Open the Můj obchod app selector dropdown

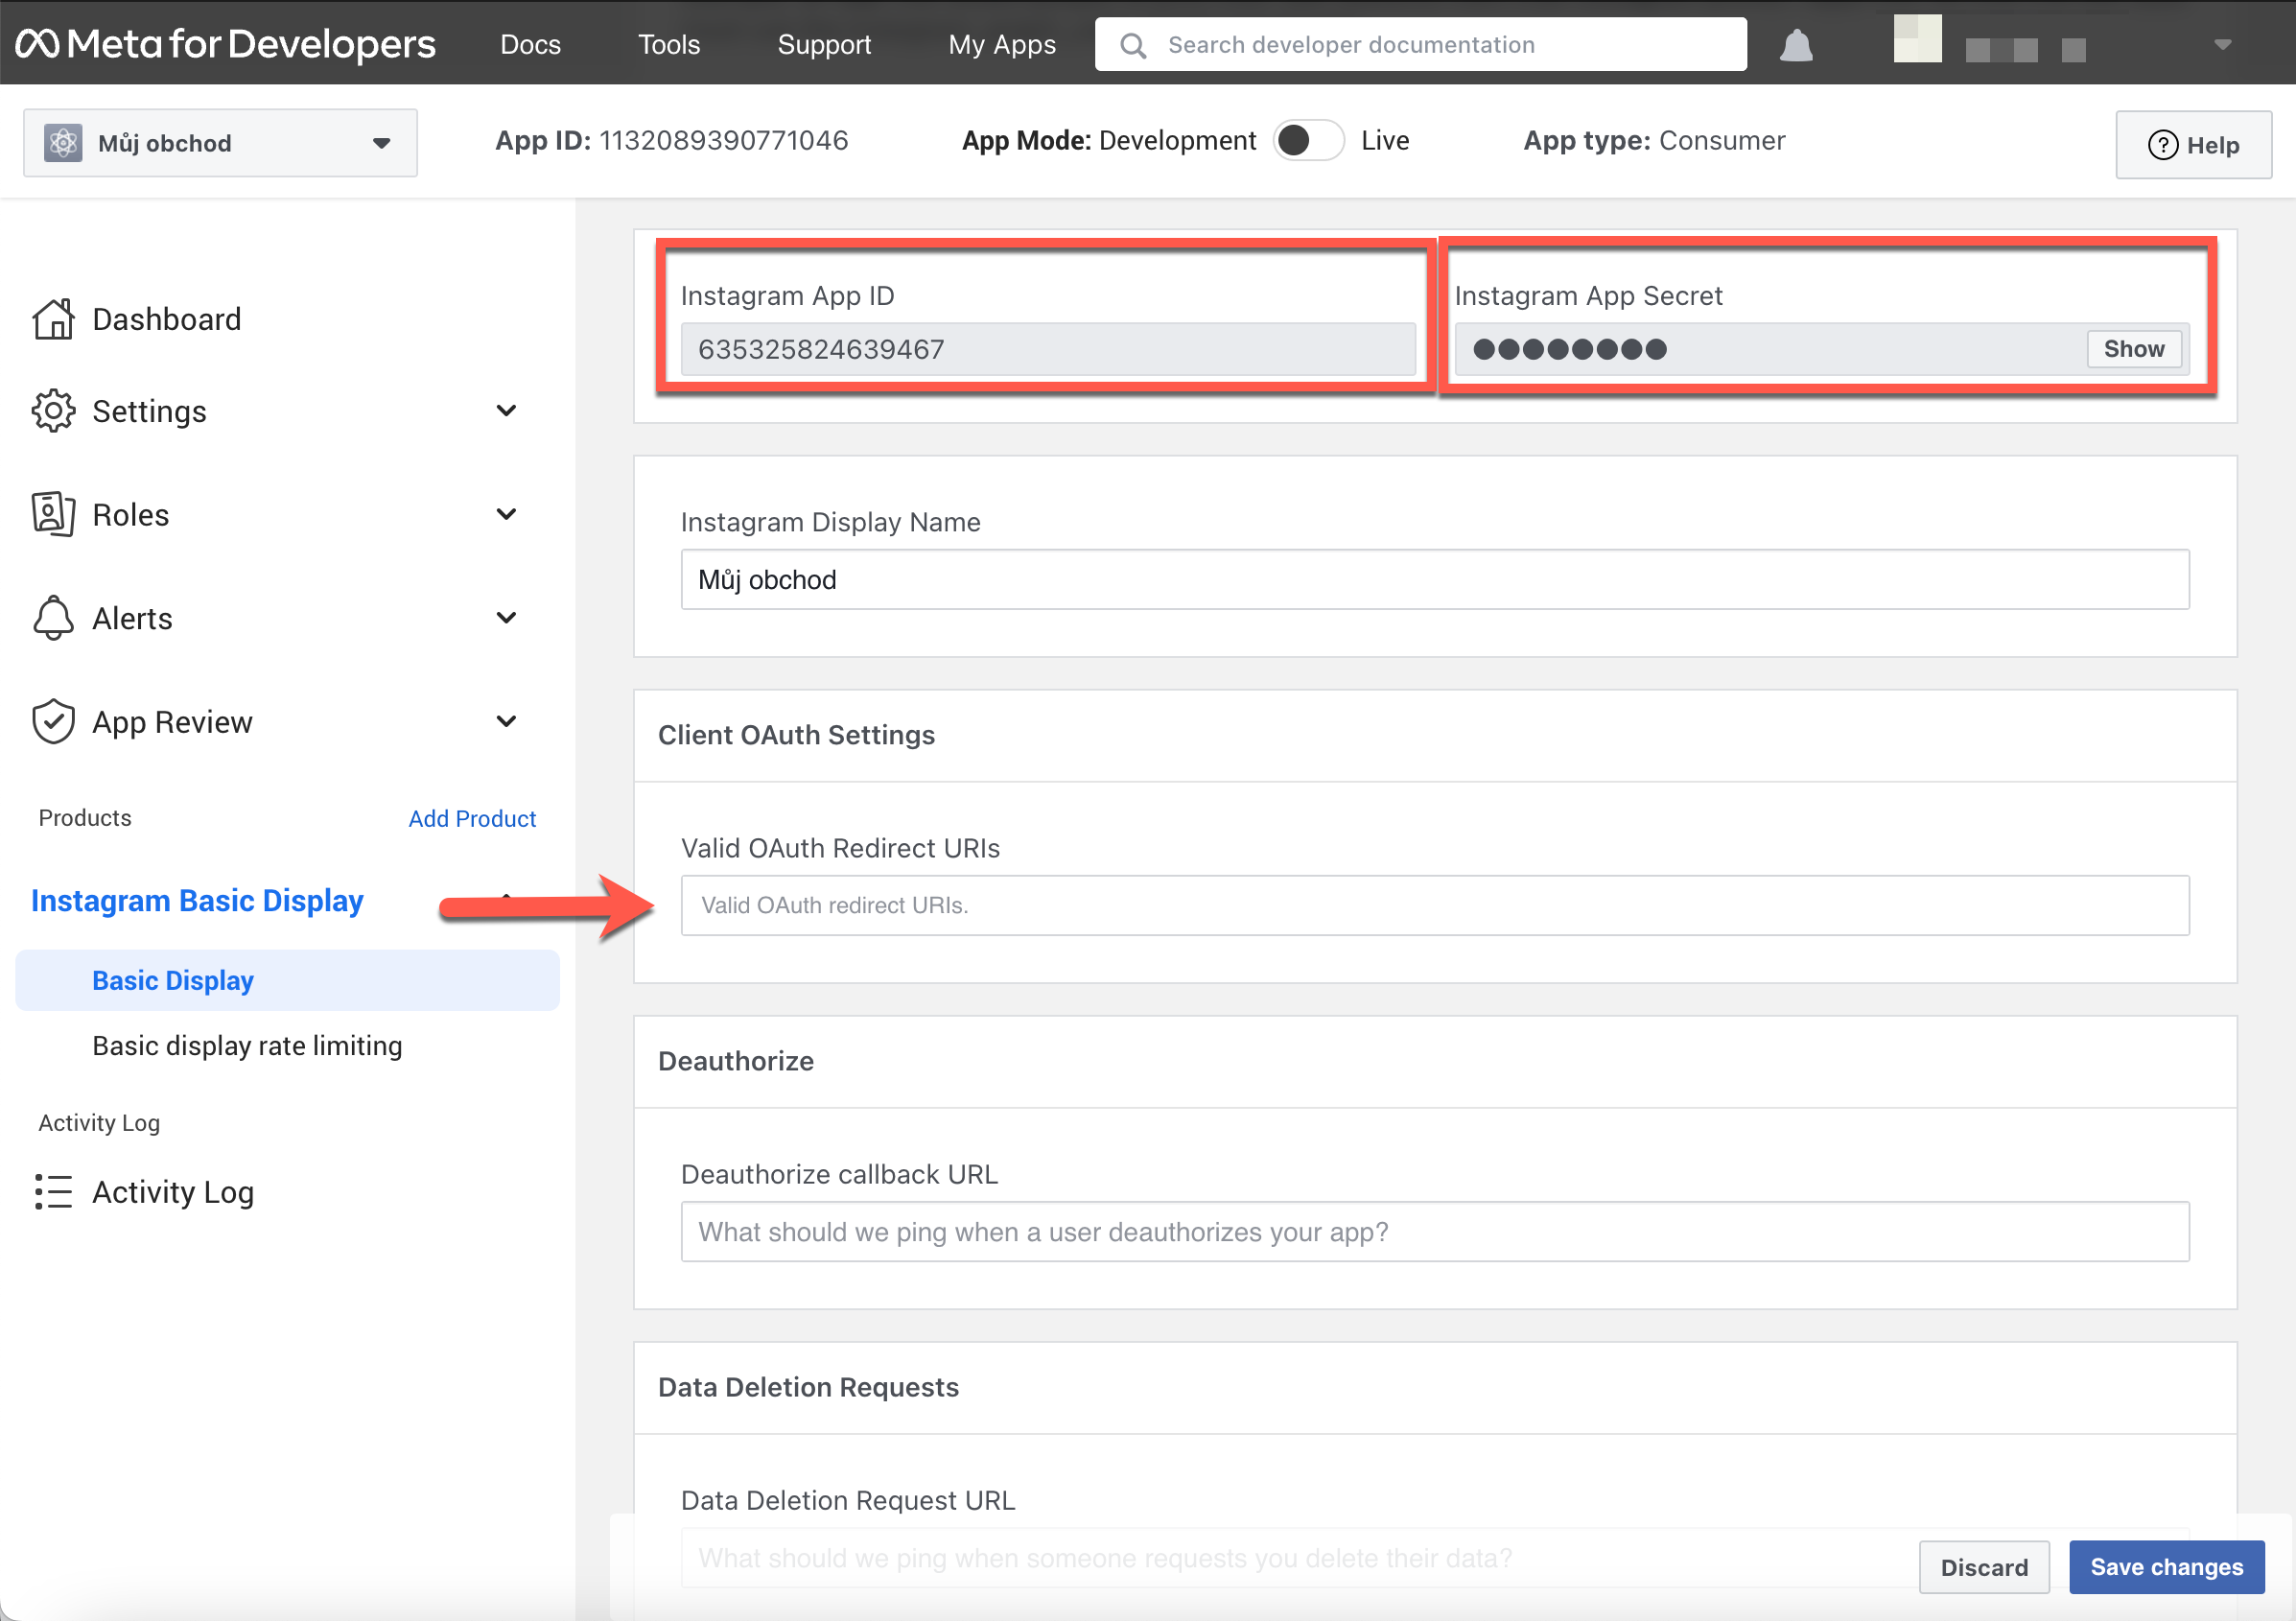pyautogui.click(x=220, y=143)
